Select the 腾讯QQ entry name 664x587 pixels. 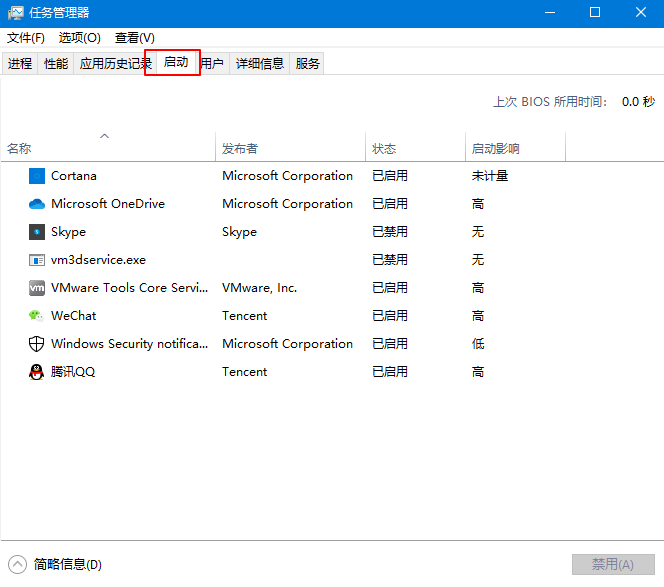click(x=73, y=372)
